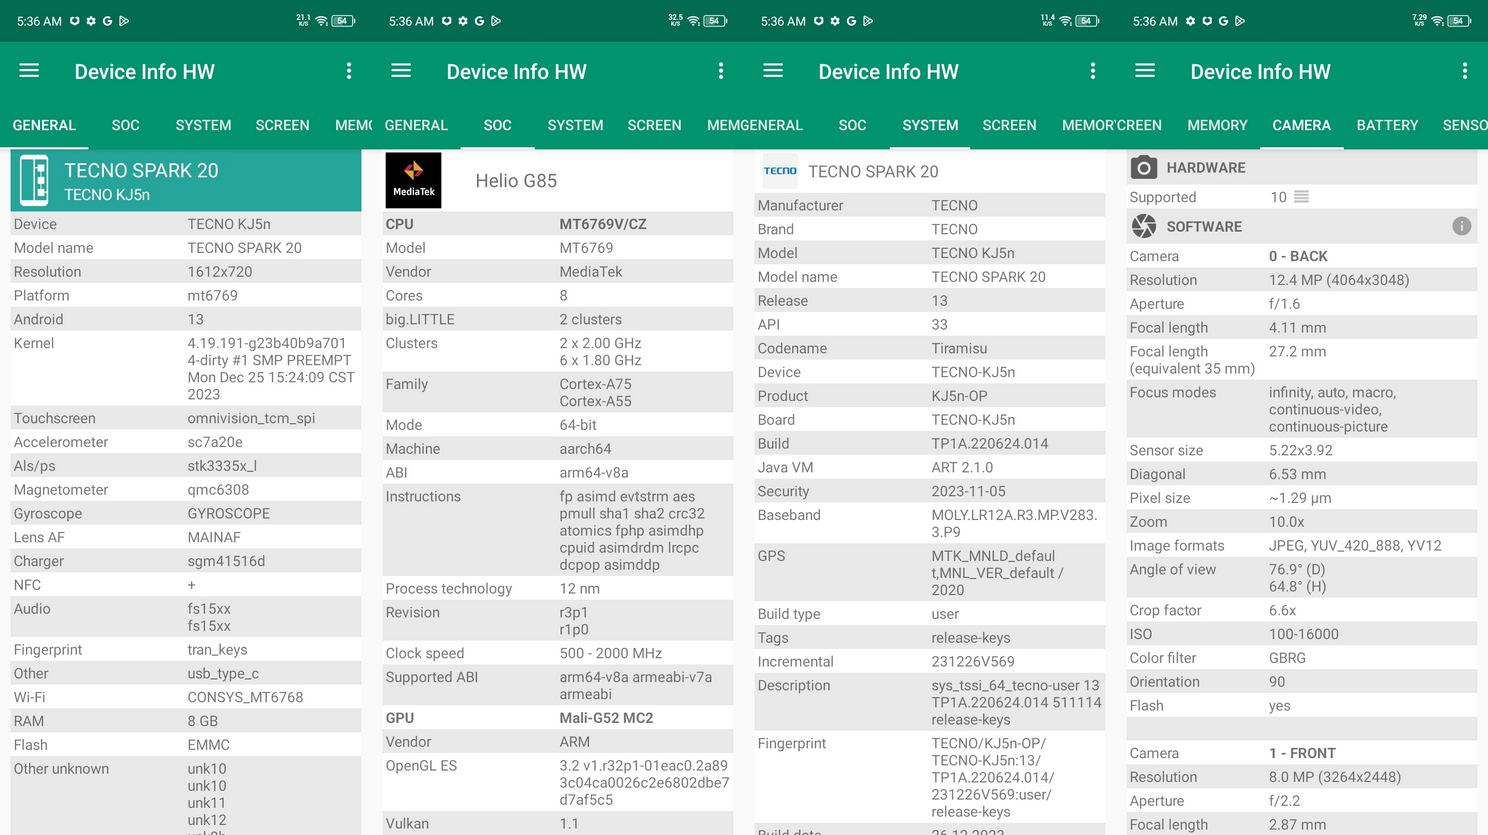Tap battery indicator on the SYSTEM tab screen
The height and width of the screenshot is (835, 1488).
coord(1087,21)
